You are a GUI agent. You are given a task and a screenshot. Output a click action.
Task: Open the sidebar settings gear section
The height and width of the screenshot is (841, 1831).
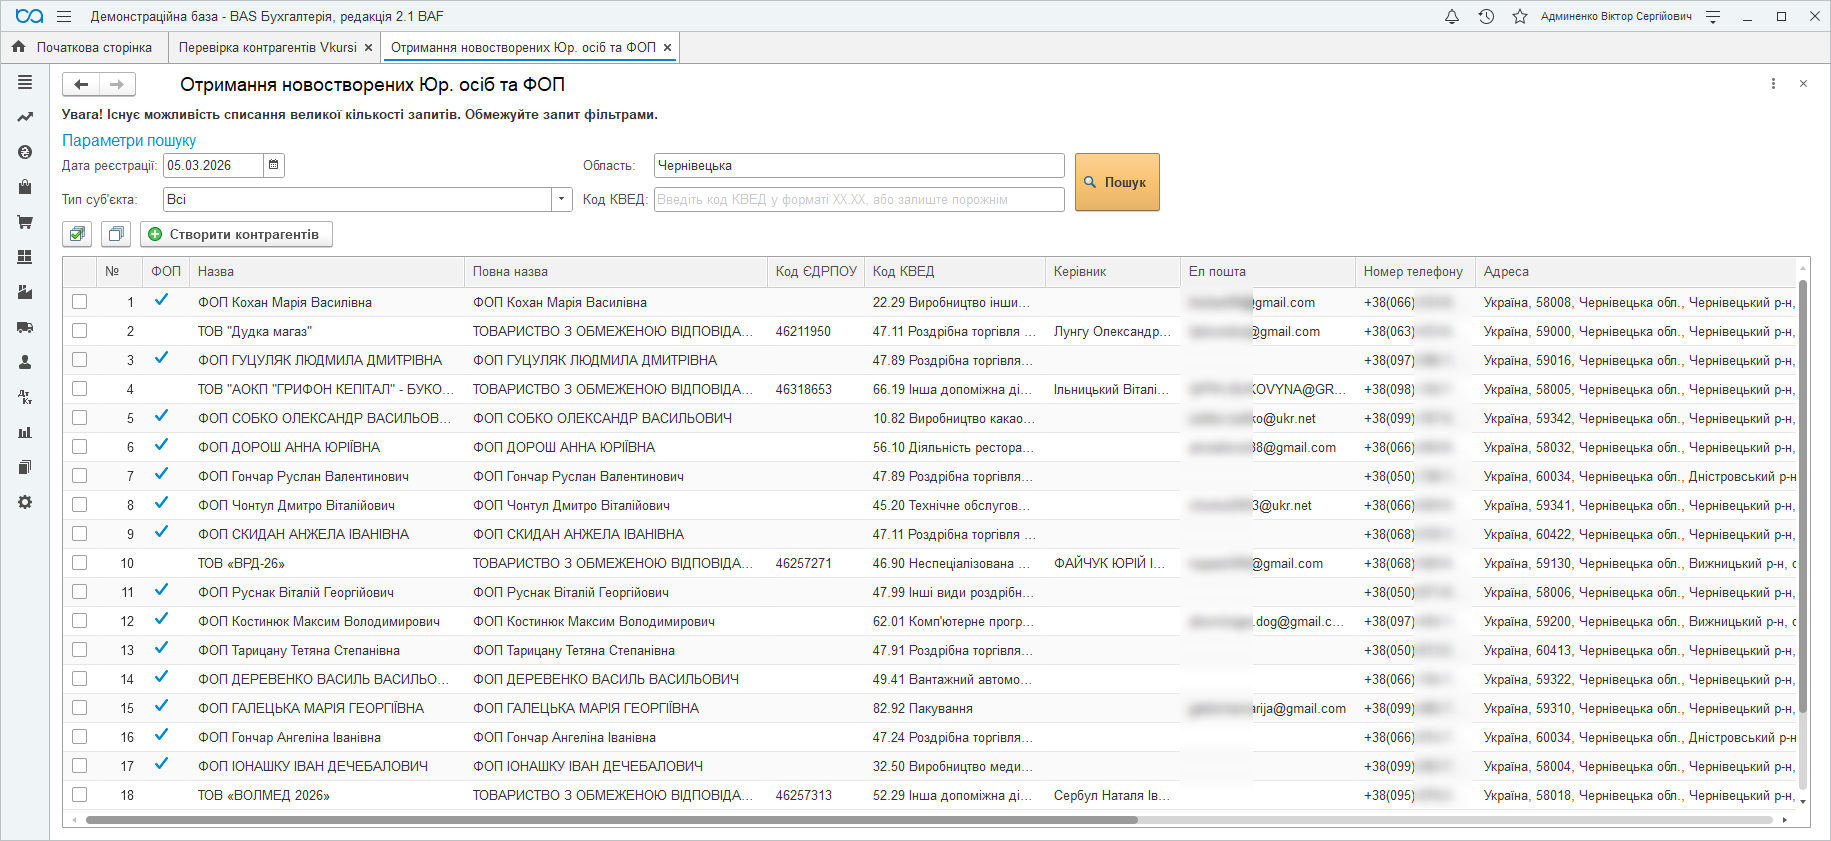[x=25, y=502]
